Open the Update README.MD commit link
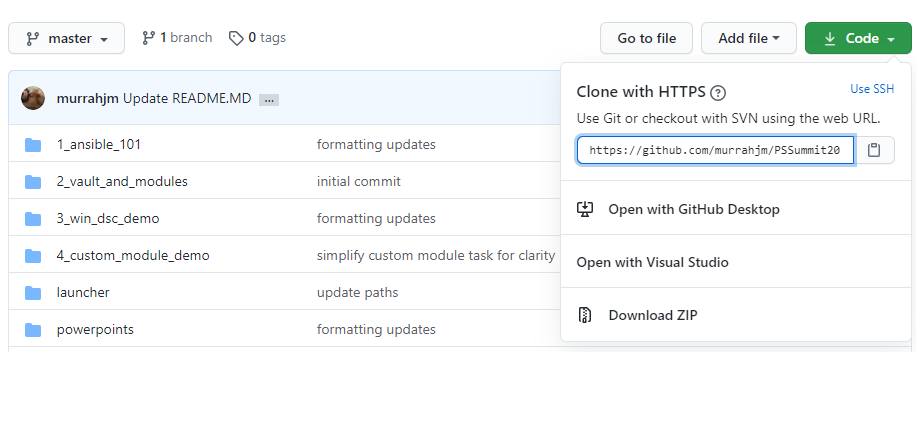 coord(187,98)
